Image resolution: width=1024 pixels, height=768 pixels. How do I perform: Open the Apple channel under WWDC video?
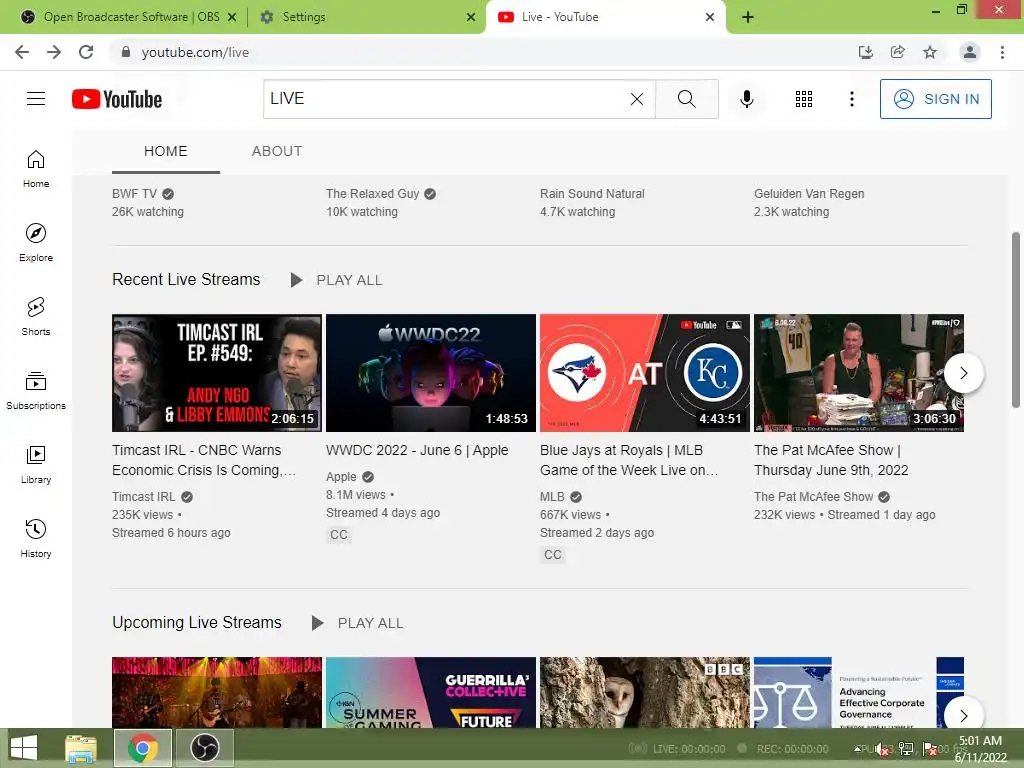[342, 477]
